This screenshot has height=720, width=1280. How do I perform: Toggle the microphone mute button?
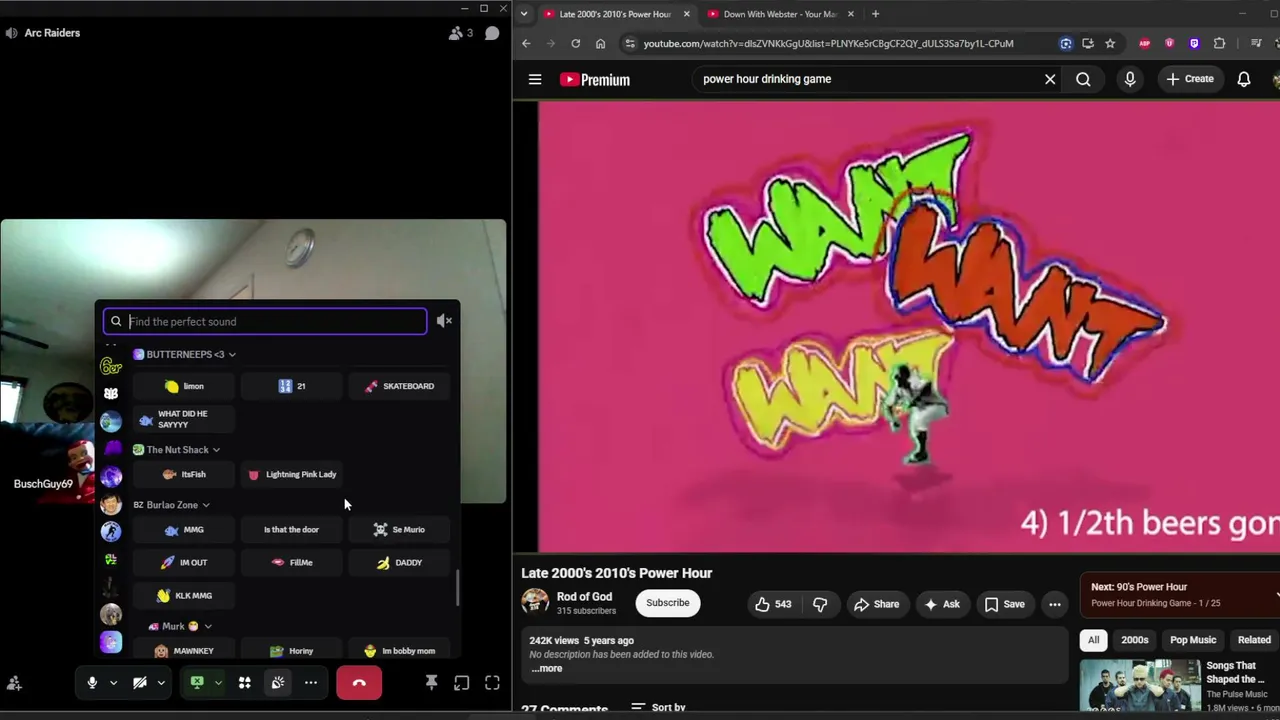(91, 683)
